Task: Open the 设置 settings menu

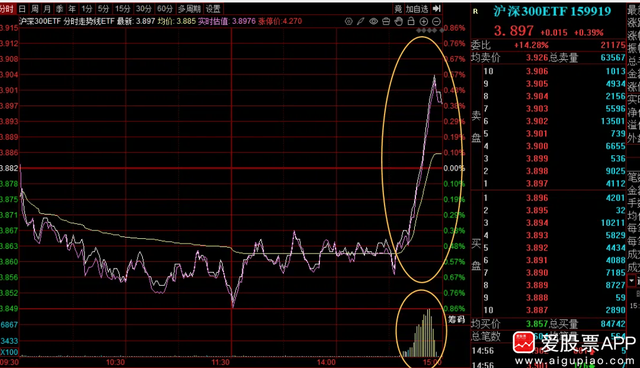Action: pos(213,9)
